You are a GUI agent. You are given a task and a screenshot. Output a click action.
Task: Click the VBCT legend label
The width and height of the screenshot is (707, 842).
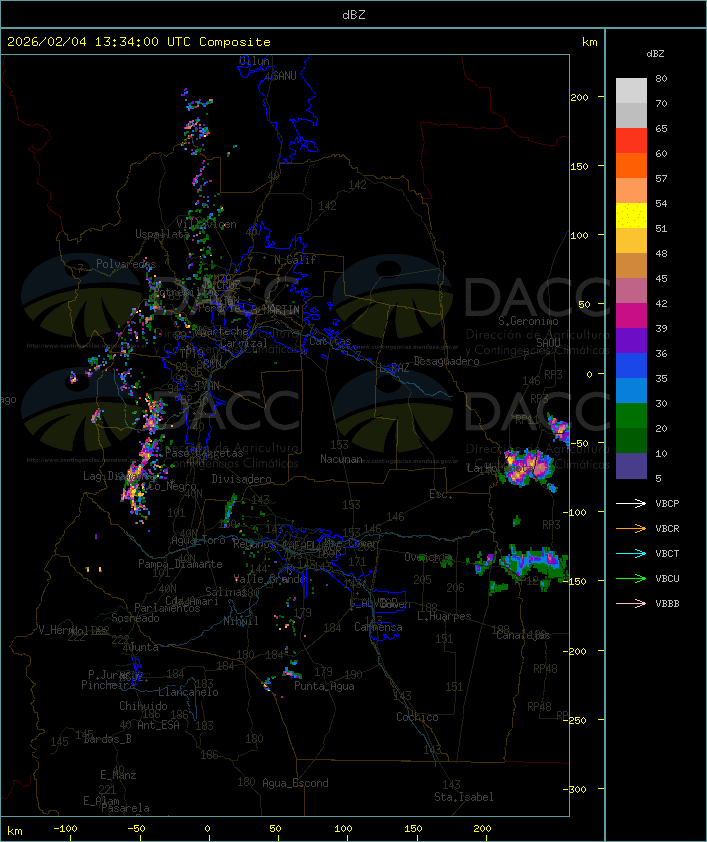tap(667, 553)
